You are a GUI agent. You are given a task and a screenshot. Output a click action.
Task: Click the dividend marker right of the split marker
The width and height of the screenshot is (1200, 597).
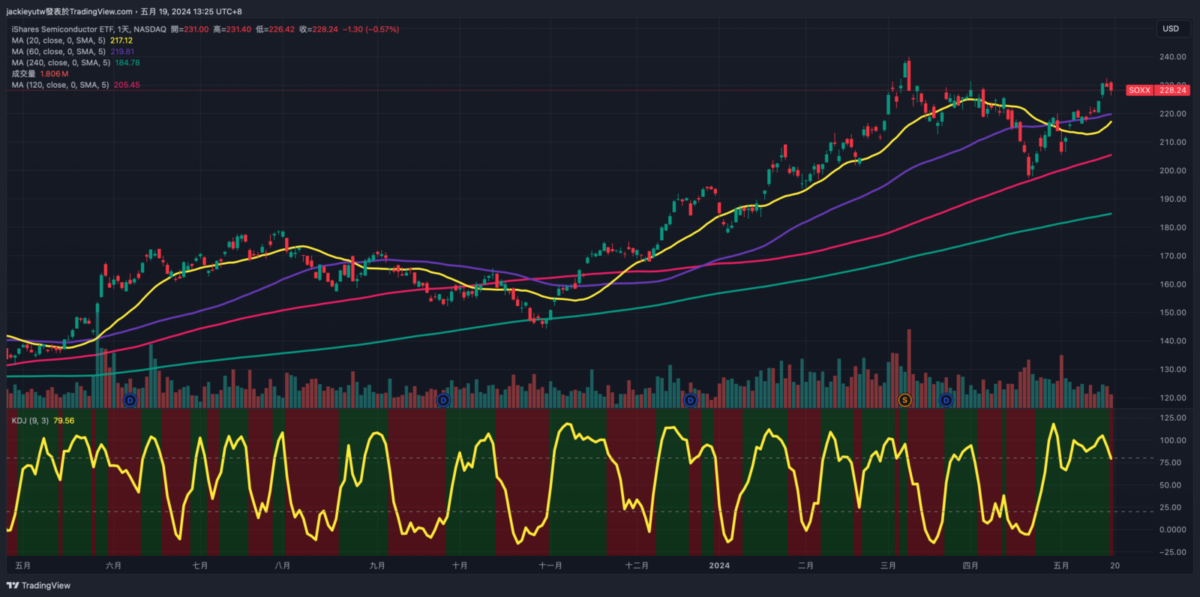click(946, 400)
